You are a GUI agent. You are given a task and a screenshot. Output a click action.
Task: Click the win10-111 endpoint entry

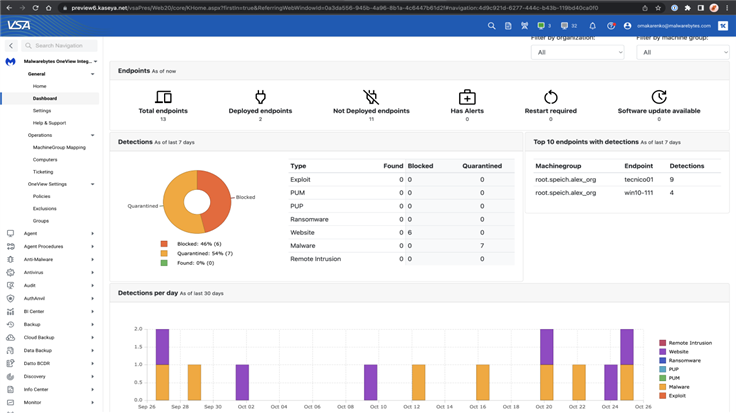tap(638, 192)
